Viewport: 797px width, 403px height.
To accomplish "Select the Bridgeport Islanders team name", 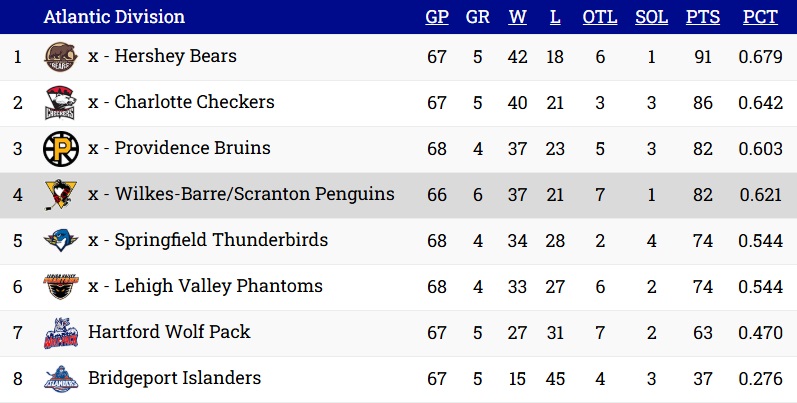I will point(174,378).
